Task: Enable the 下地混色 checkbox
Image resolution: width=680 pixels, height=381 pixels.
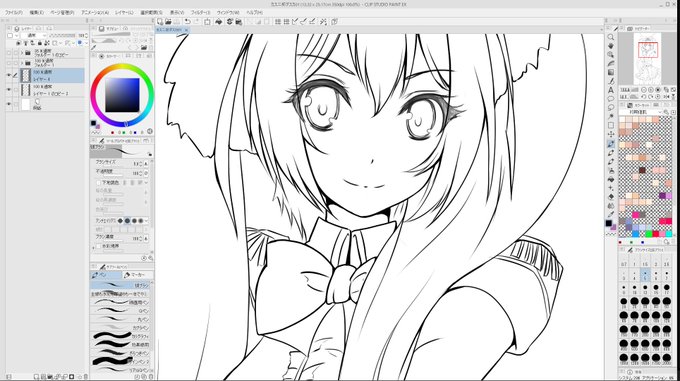Action: coord(98,183)
